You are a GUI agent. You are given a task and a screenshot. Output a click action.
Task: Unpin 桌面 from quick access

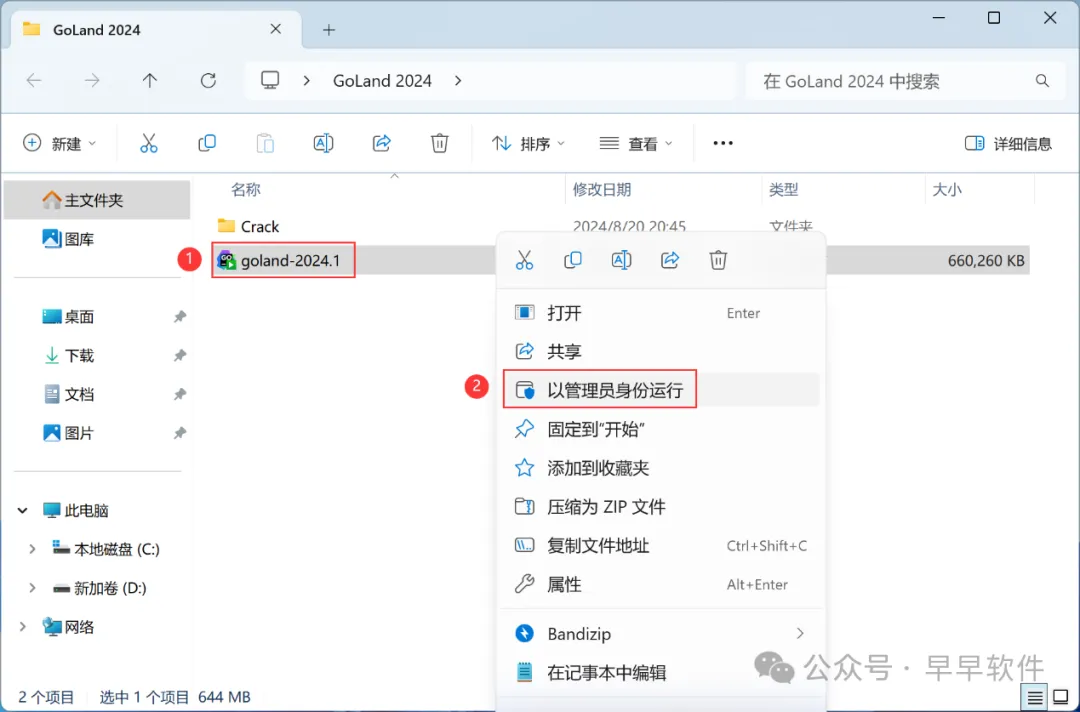pos(180,317)
